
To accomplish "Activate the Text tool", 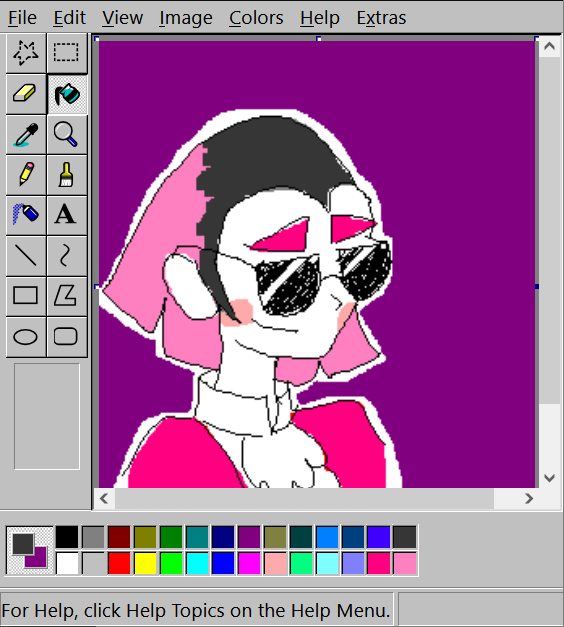I will click(x=66, y=215).
